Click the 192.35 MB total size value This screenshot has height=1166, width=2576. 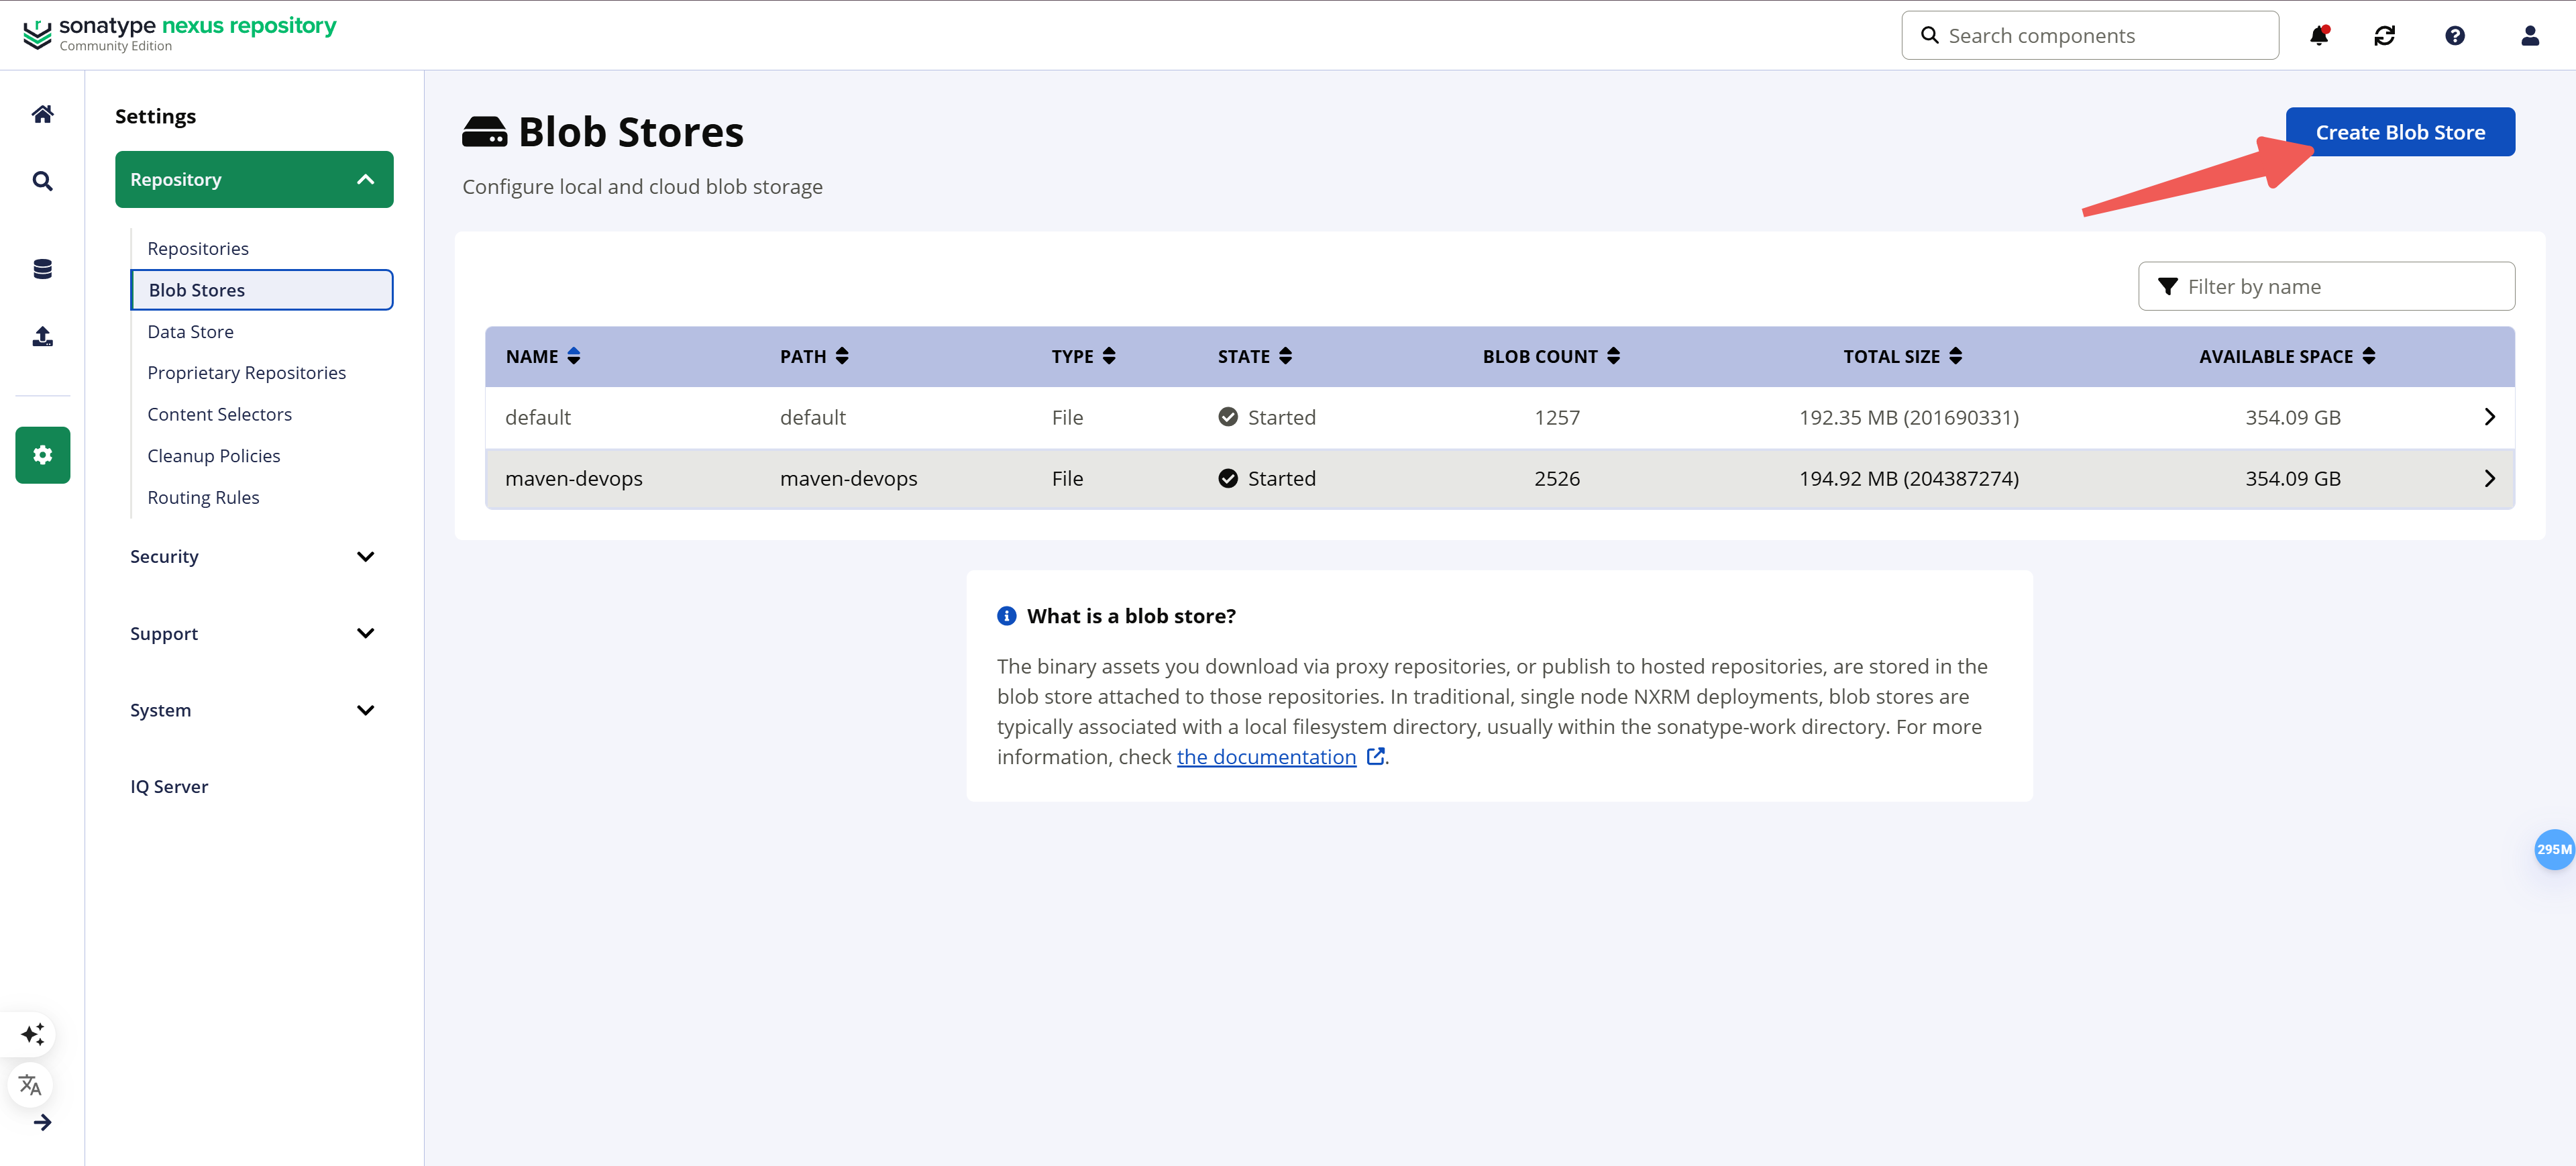(1909, 417)
